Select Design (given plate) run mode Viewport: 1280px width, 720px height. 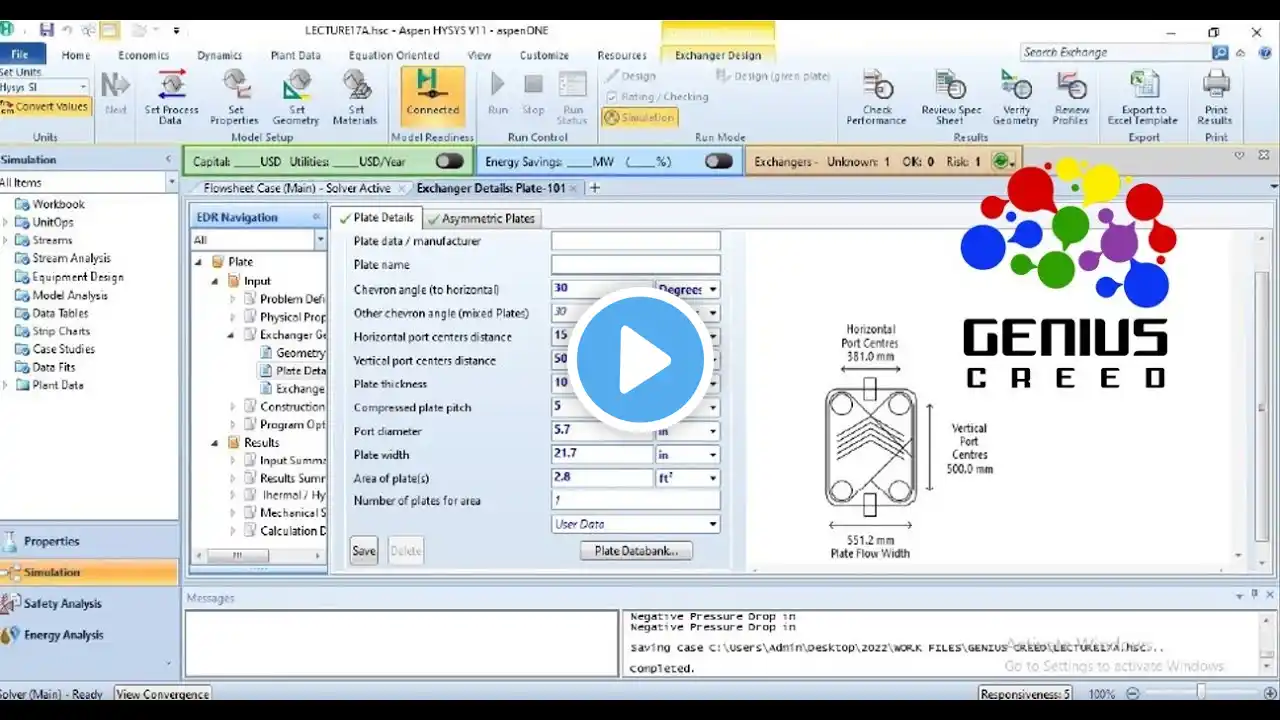(773, 76)
